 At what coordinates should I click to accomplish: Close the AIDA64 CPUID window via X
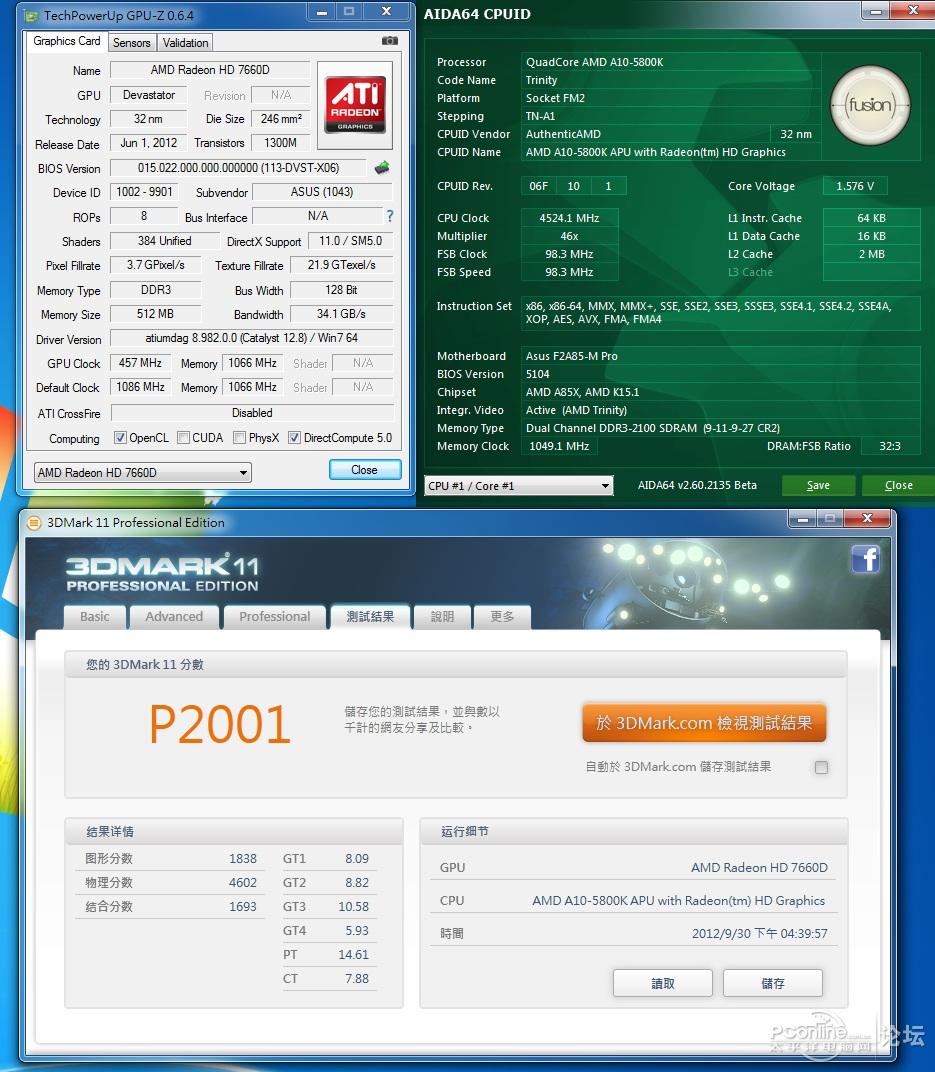[x=913, y=10]
